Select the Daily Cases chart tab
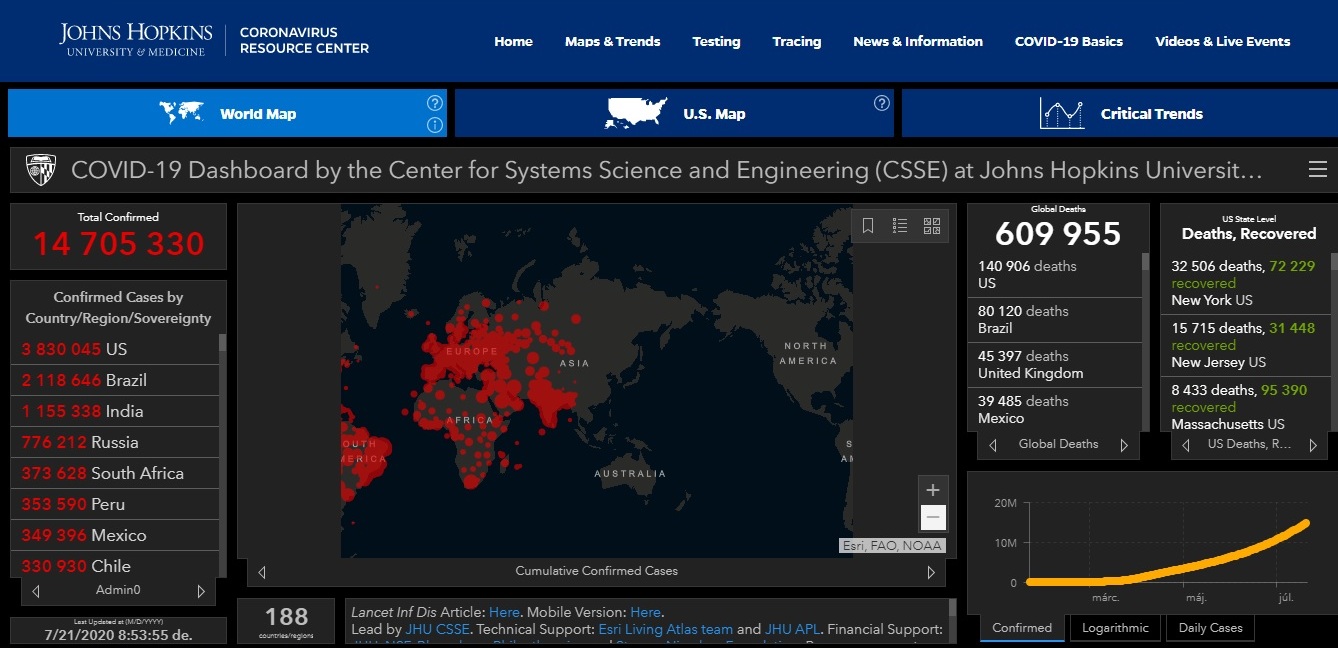This screenshot has height=648, width=1338. pos(1210,628)
